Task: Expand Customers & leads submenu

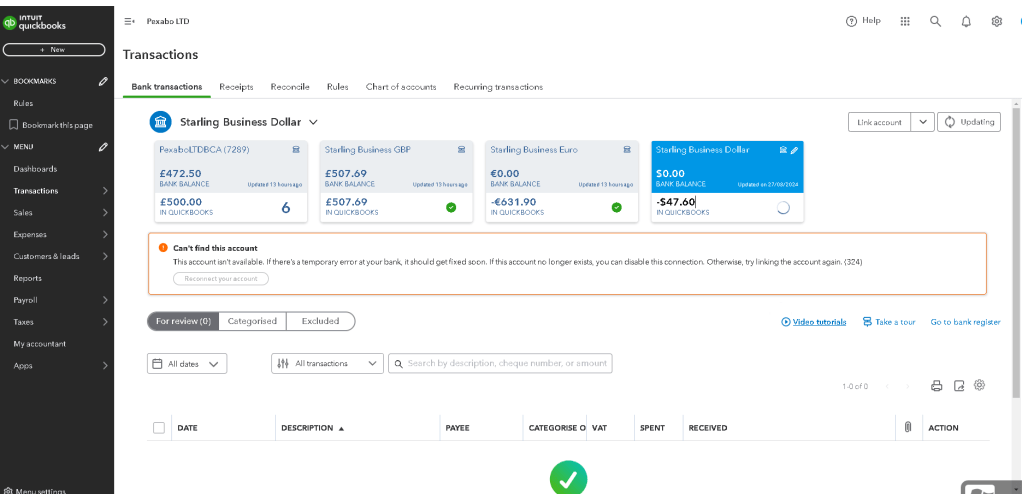Action: [106, 256]
